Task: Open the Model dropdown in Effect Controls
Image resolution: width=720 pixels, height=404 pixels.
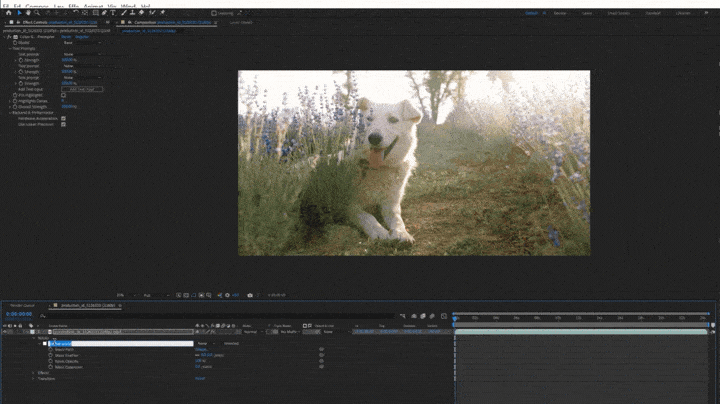Action: point(81,43)
